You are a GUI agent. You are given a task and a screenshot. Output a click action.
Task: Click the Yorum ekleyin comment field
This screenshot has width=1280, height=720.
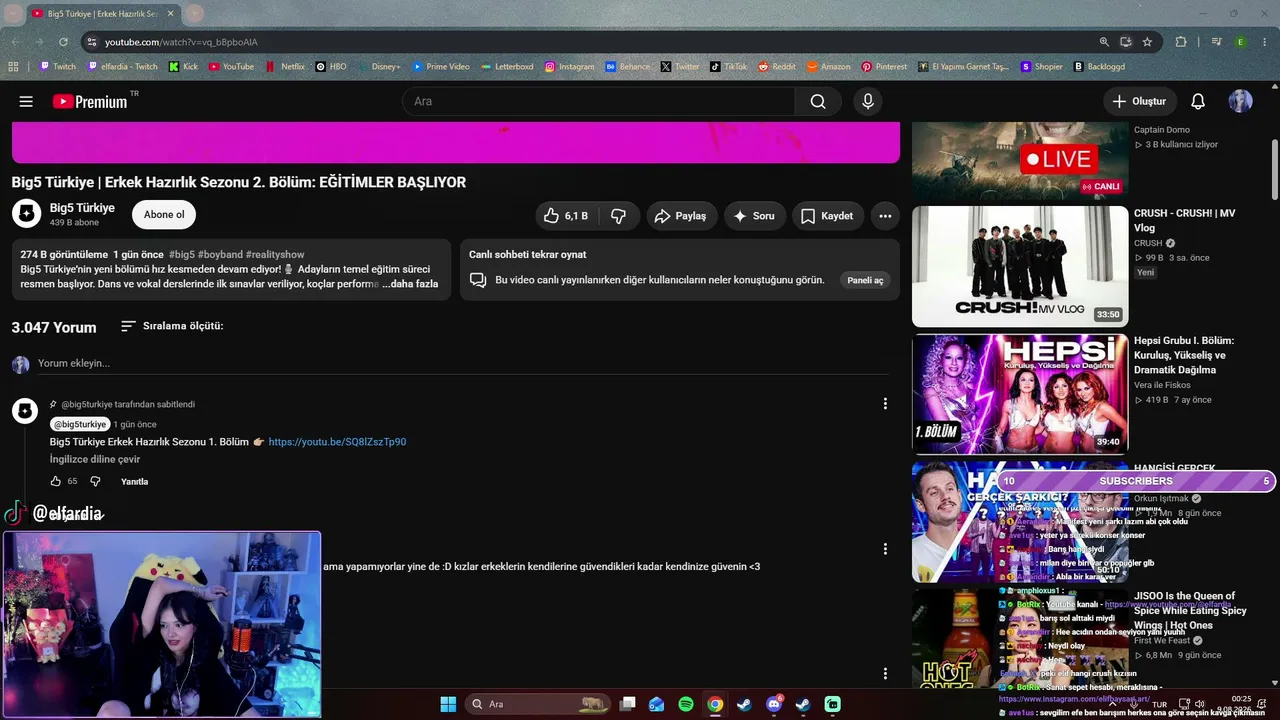pyautogui.click(x=462, y=363)
